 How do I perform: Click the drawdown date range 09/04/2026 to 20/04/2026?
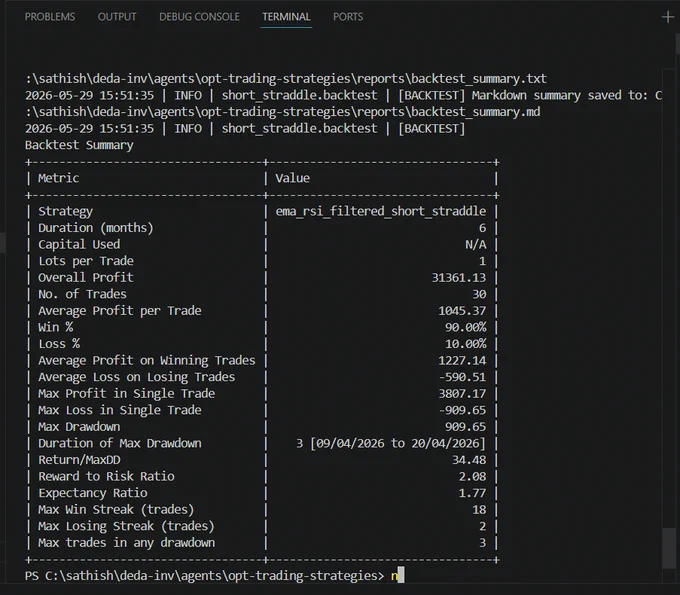[398, 444]
